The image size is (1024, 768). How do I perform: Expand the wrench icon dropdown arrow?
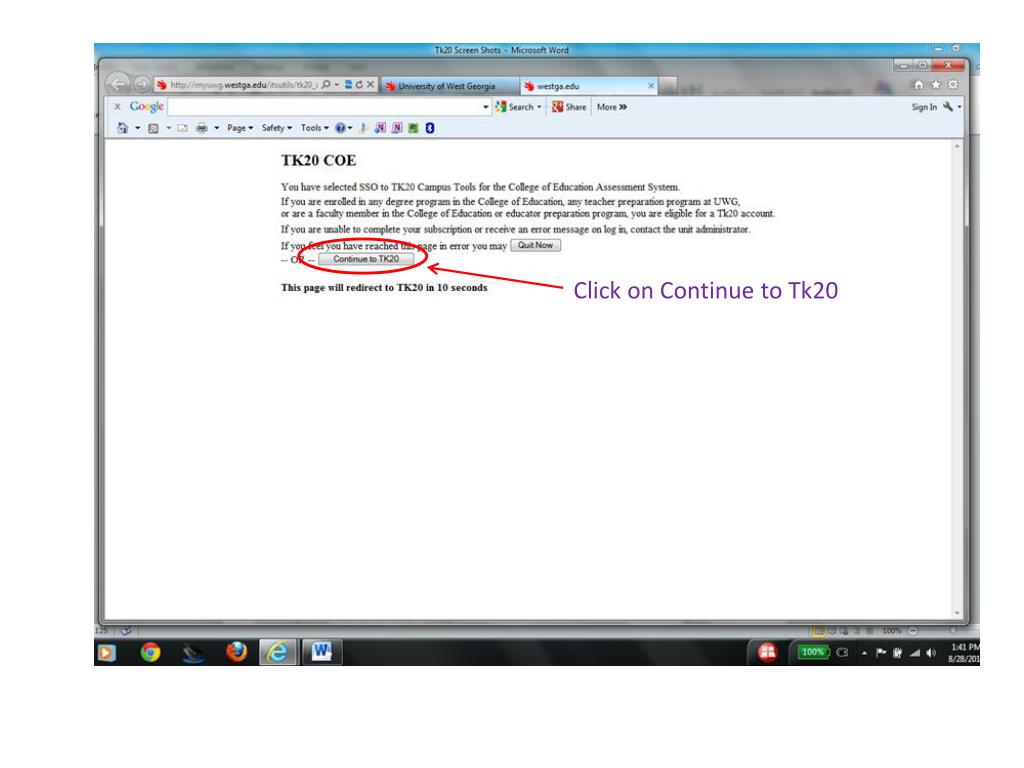pyautogui.click(x=959, y=107)
